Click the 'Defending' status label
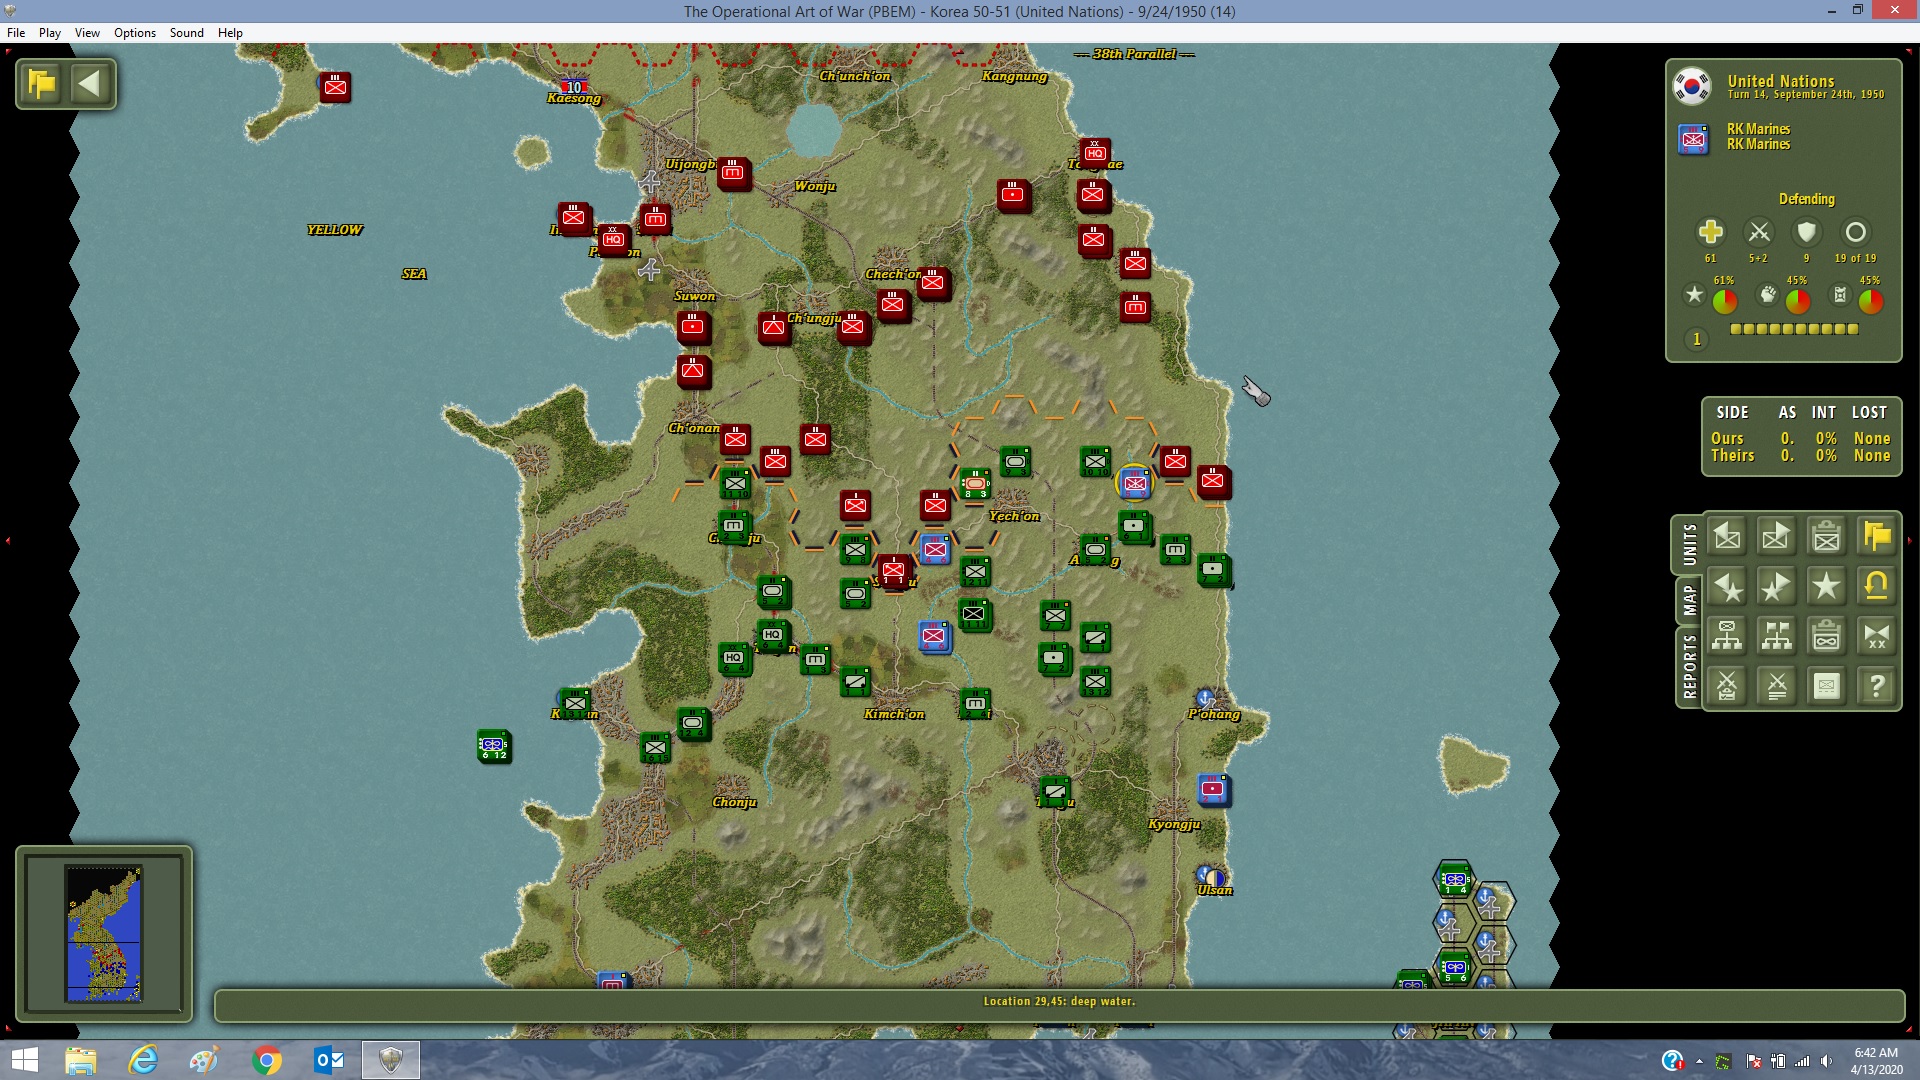The image size is (1920, 1080). 1806,199
